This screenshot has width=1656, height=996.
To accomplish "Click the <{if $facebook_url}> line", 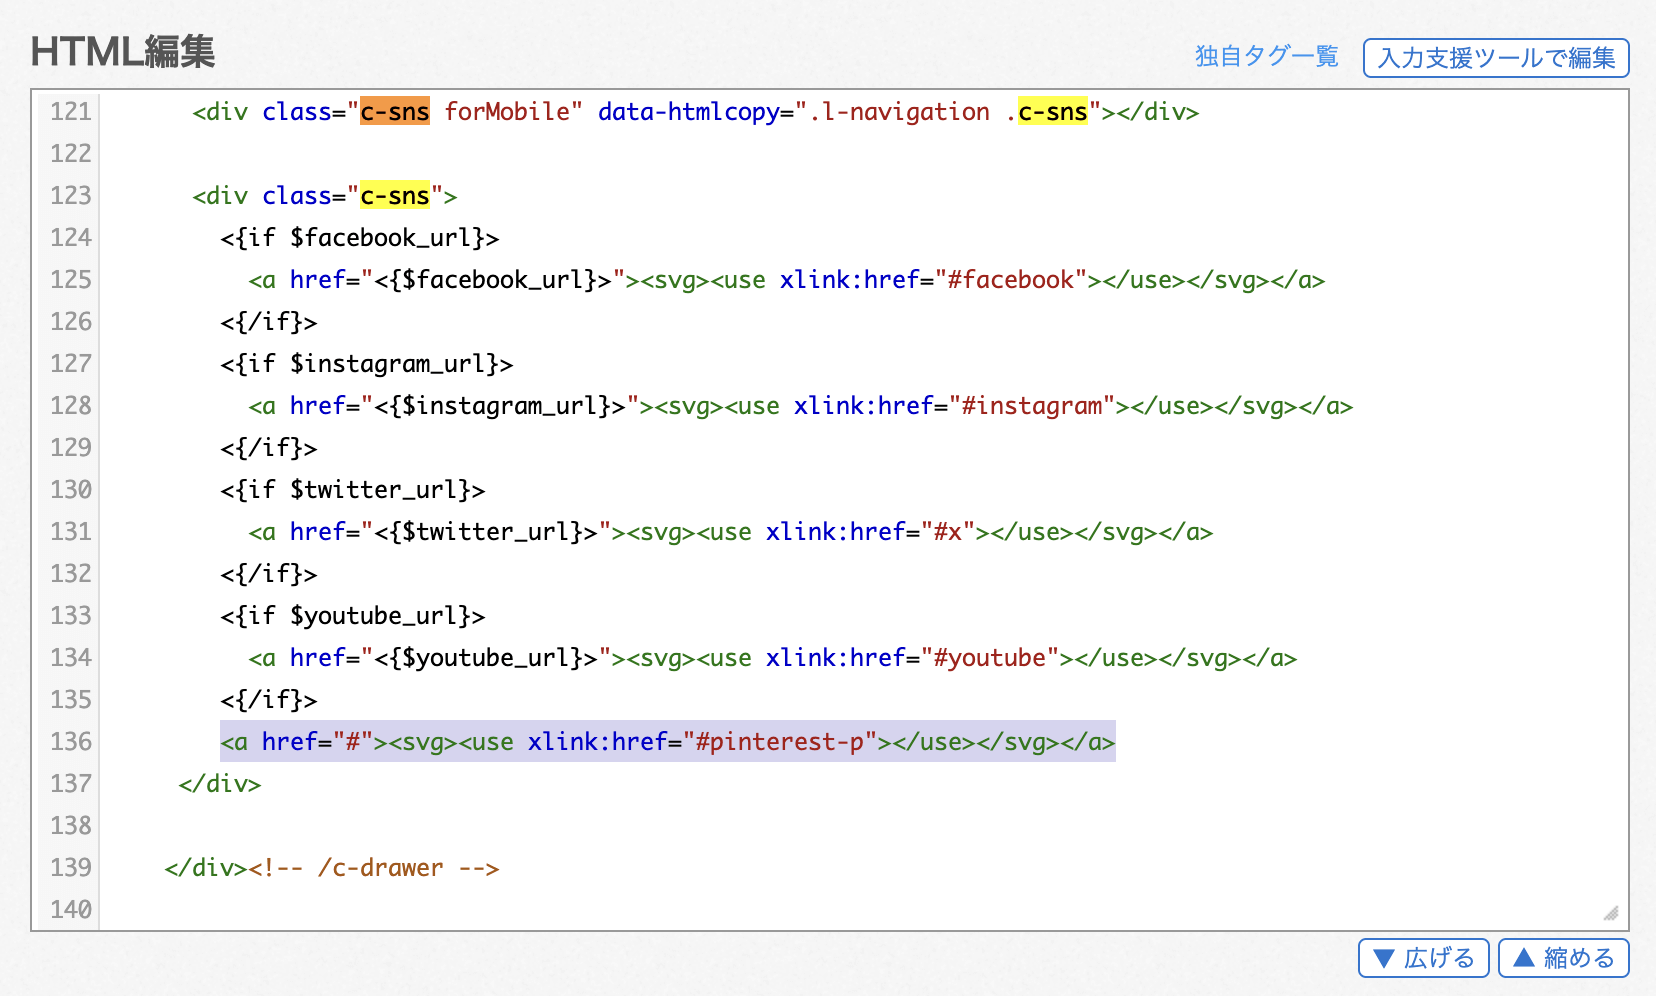I will tap(360, 238).
